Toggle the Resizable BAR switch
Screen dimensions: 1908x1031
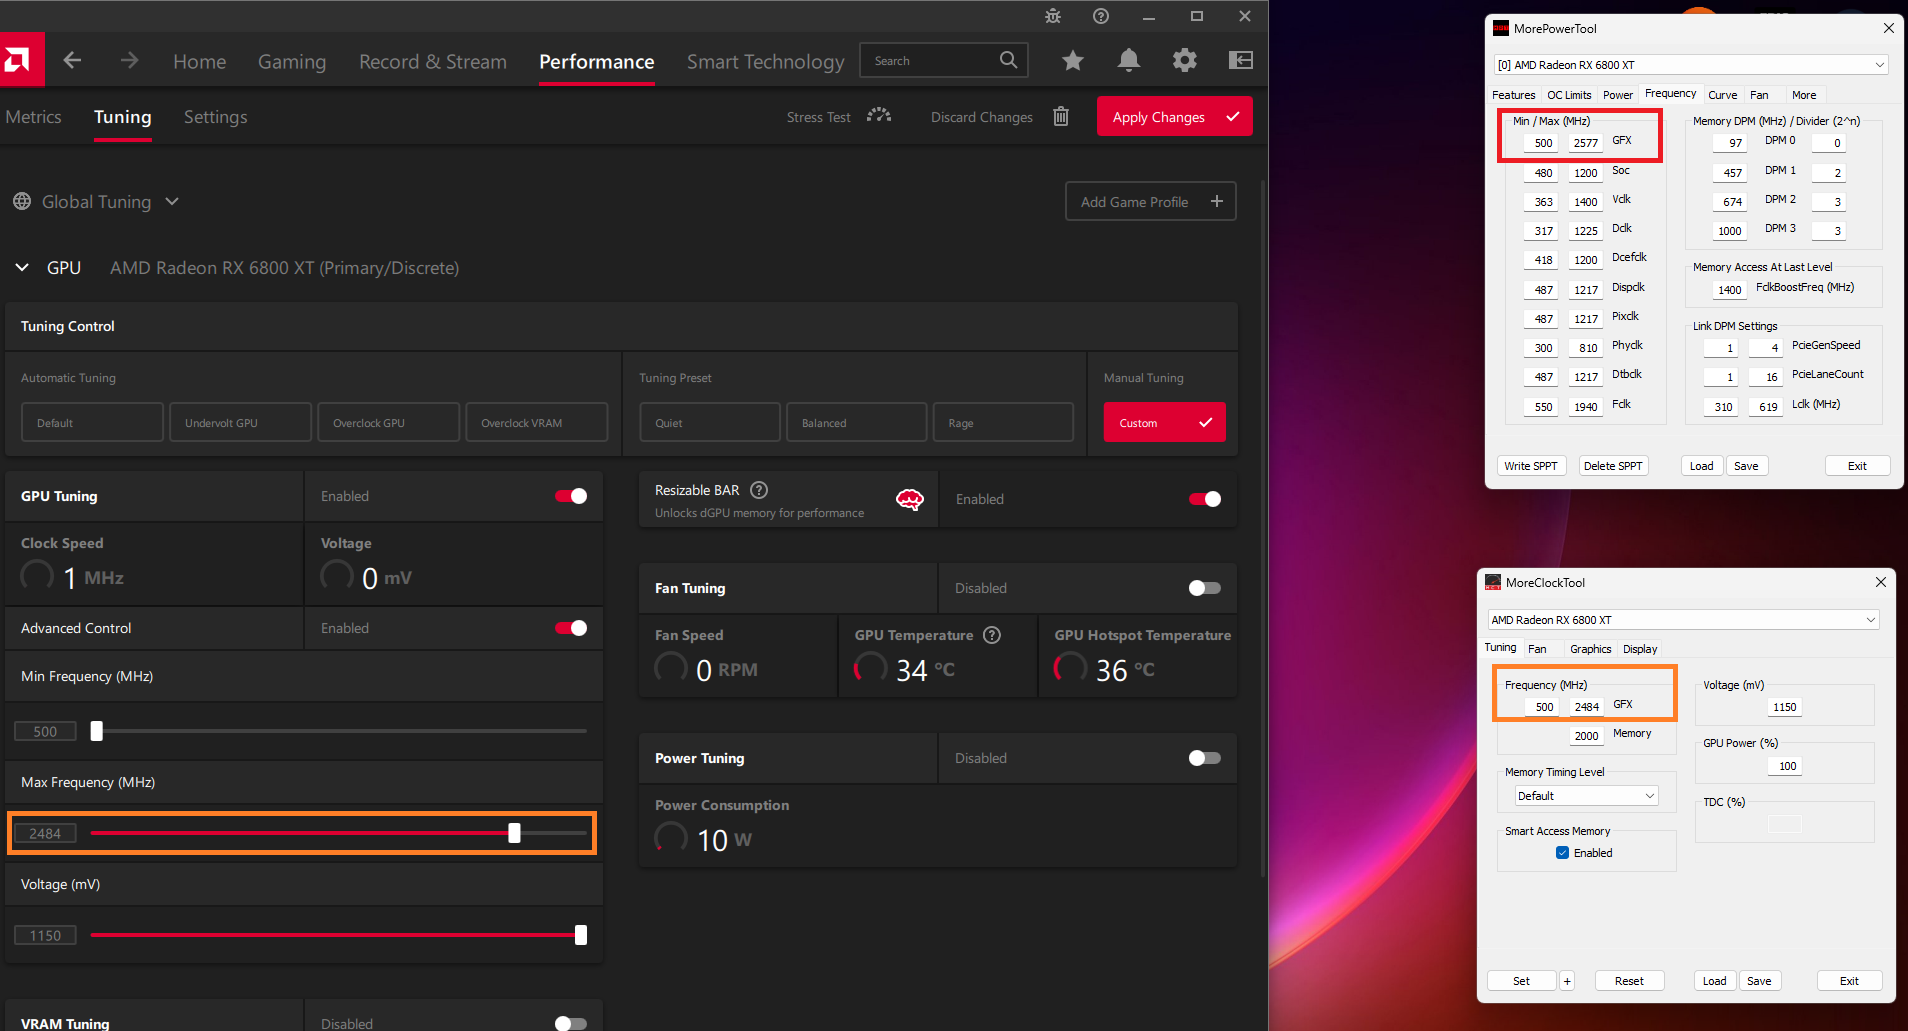[1205, 499]
